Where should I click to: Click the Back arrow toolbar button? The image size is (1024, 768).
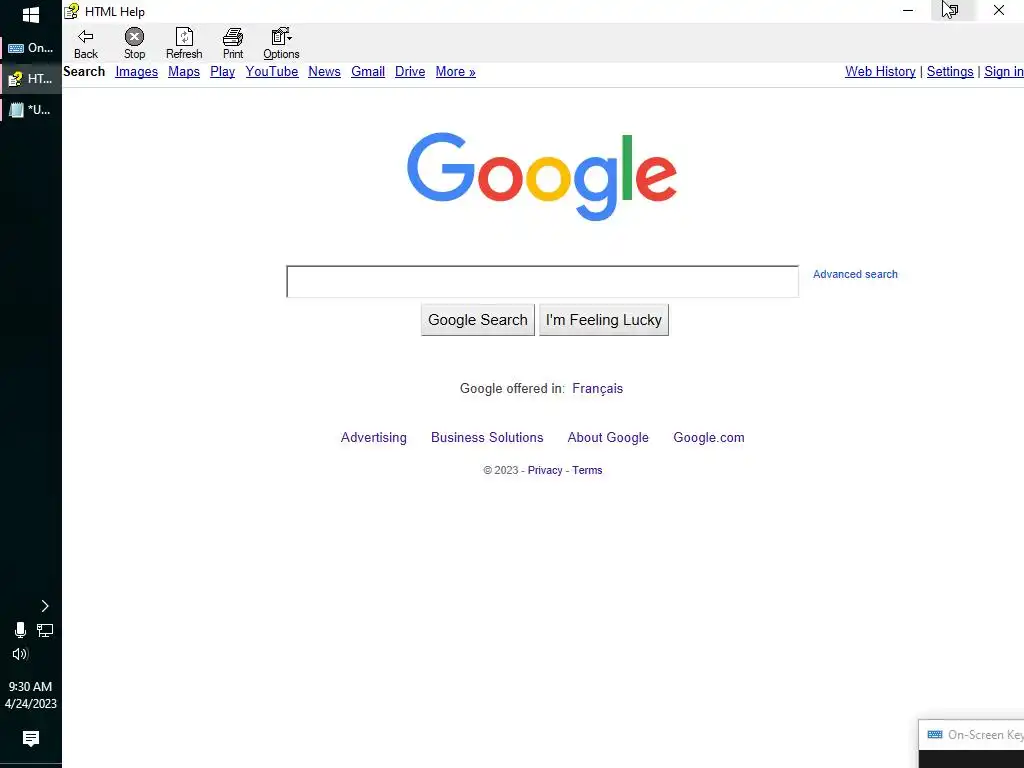point(86,44)
